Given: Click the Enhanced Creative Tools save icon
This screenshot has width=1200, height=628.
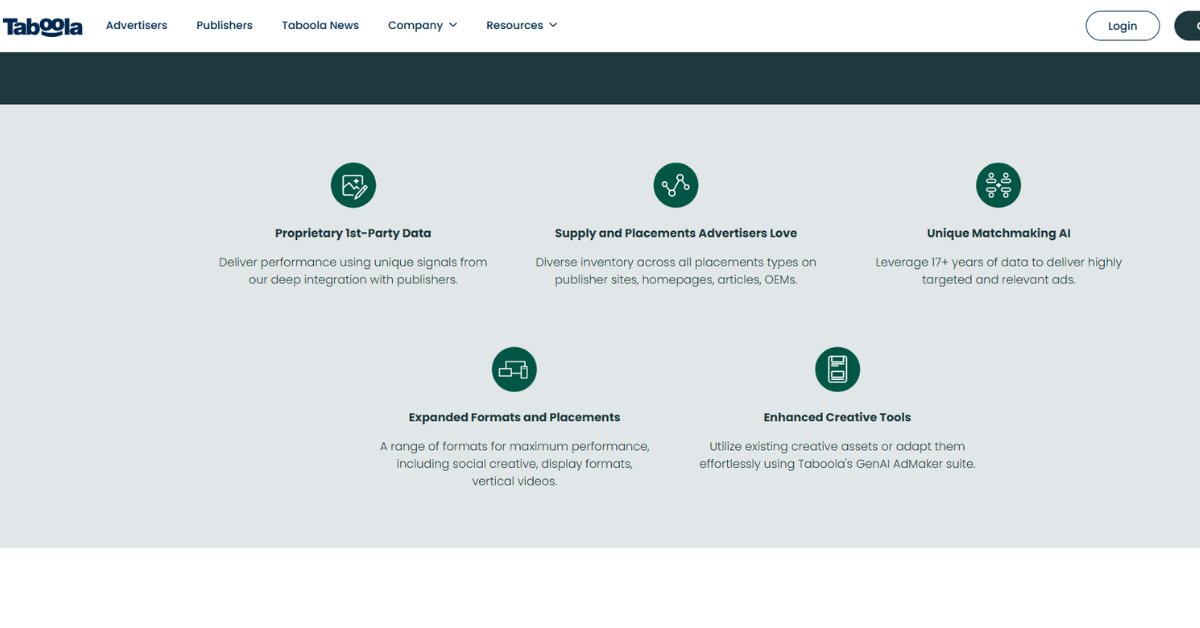Looking at the screenshot, I should pos(837,369).
